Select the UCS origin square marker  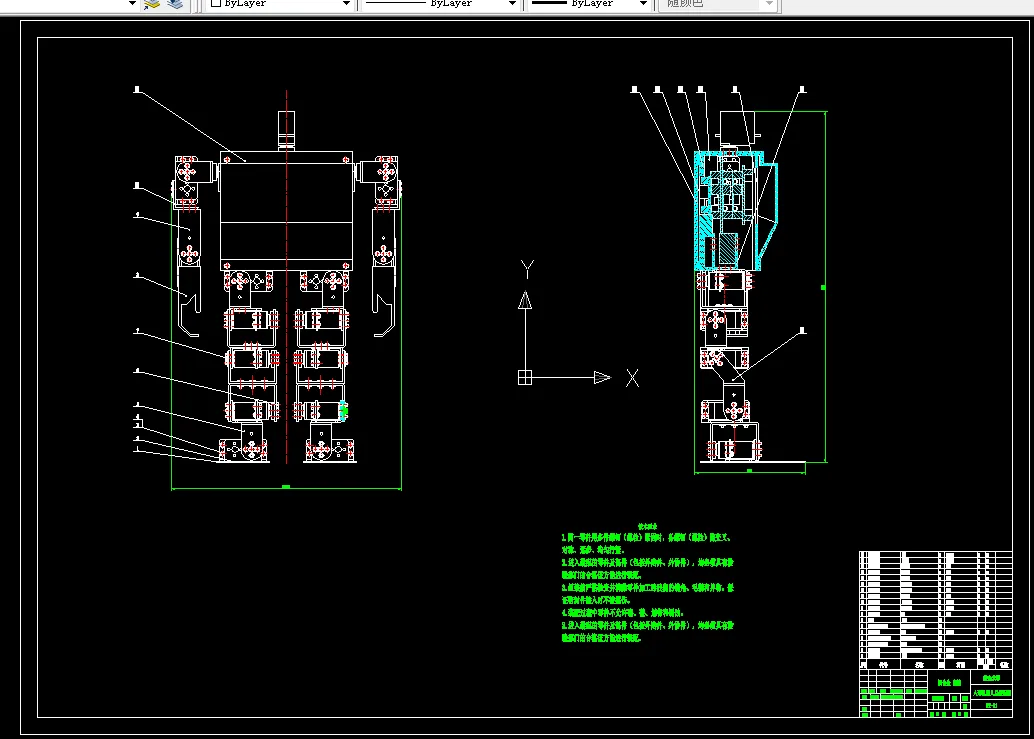coord(525,378)
